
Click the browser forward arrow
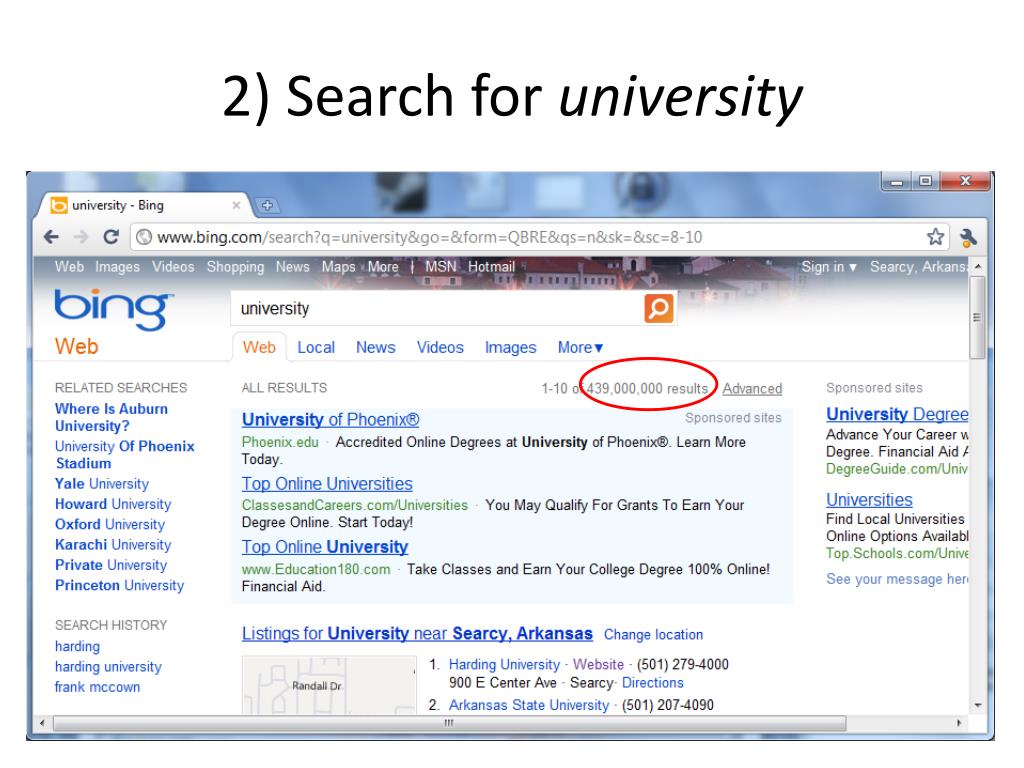click(81, 237)
